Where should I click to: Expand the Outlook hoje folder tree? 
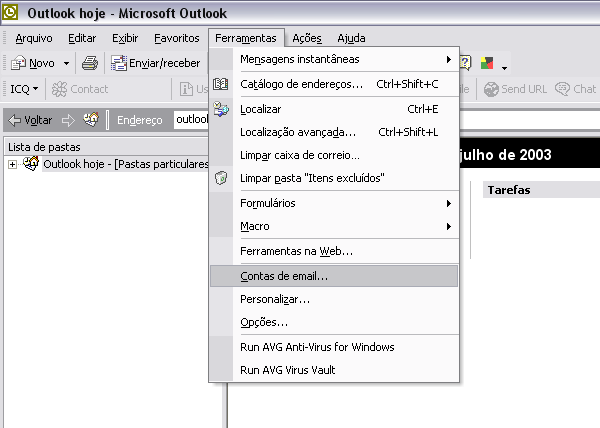(12, 164)
